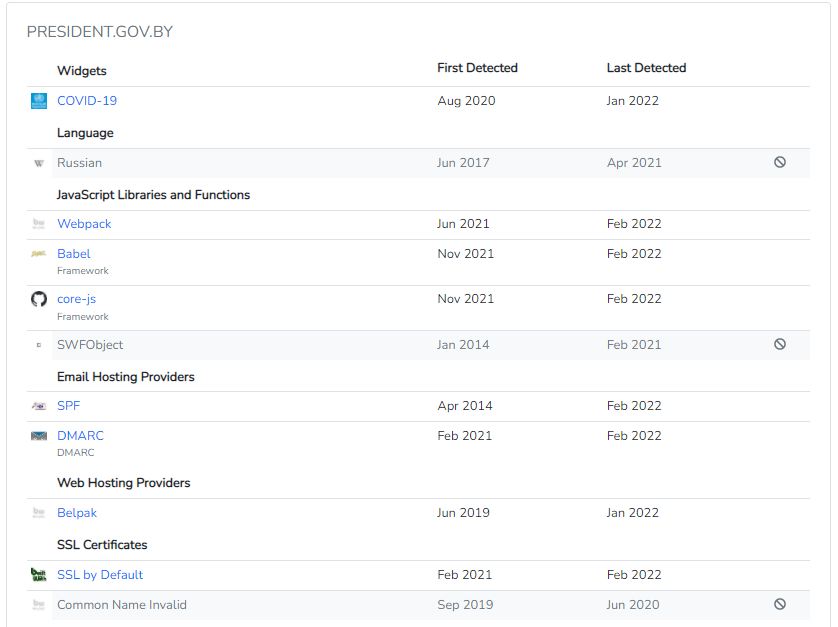The height and width of the screenshot is (627, 838).
Task: Click the no-longer-detected icon in SWFObject row
Action: pyautogui.click(x=780, y=344)
